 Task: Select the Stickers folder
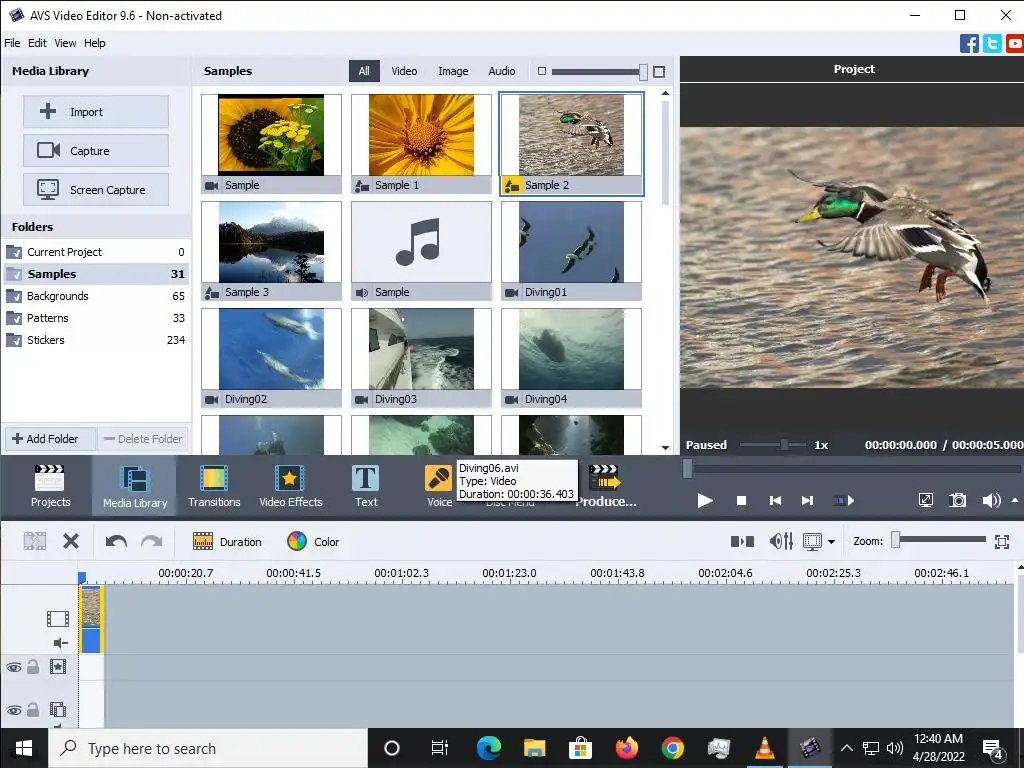pos(95,340)
